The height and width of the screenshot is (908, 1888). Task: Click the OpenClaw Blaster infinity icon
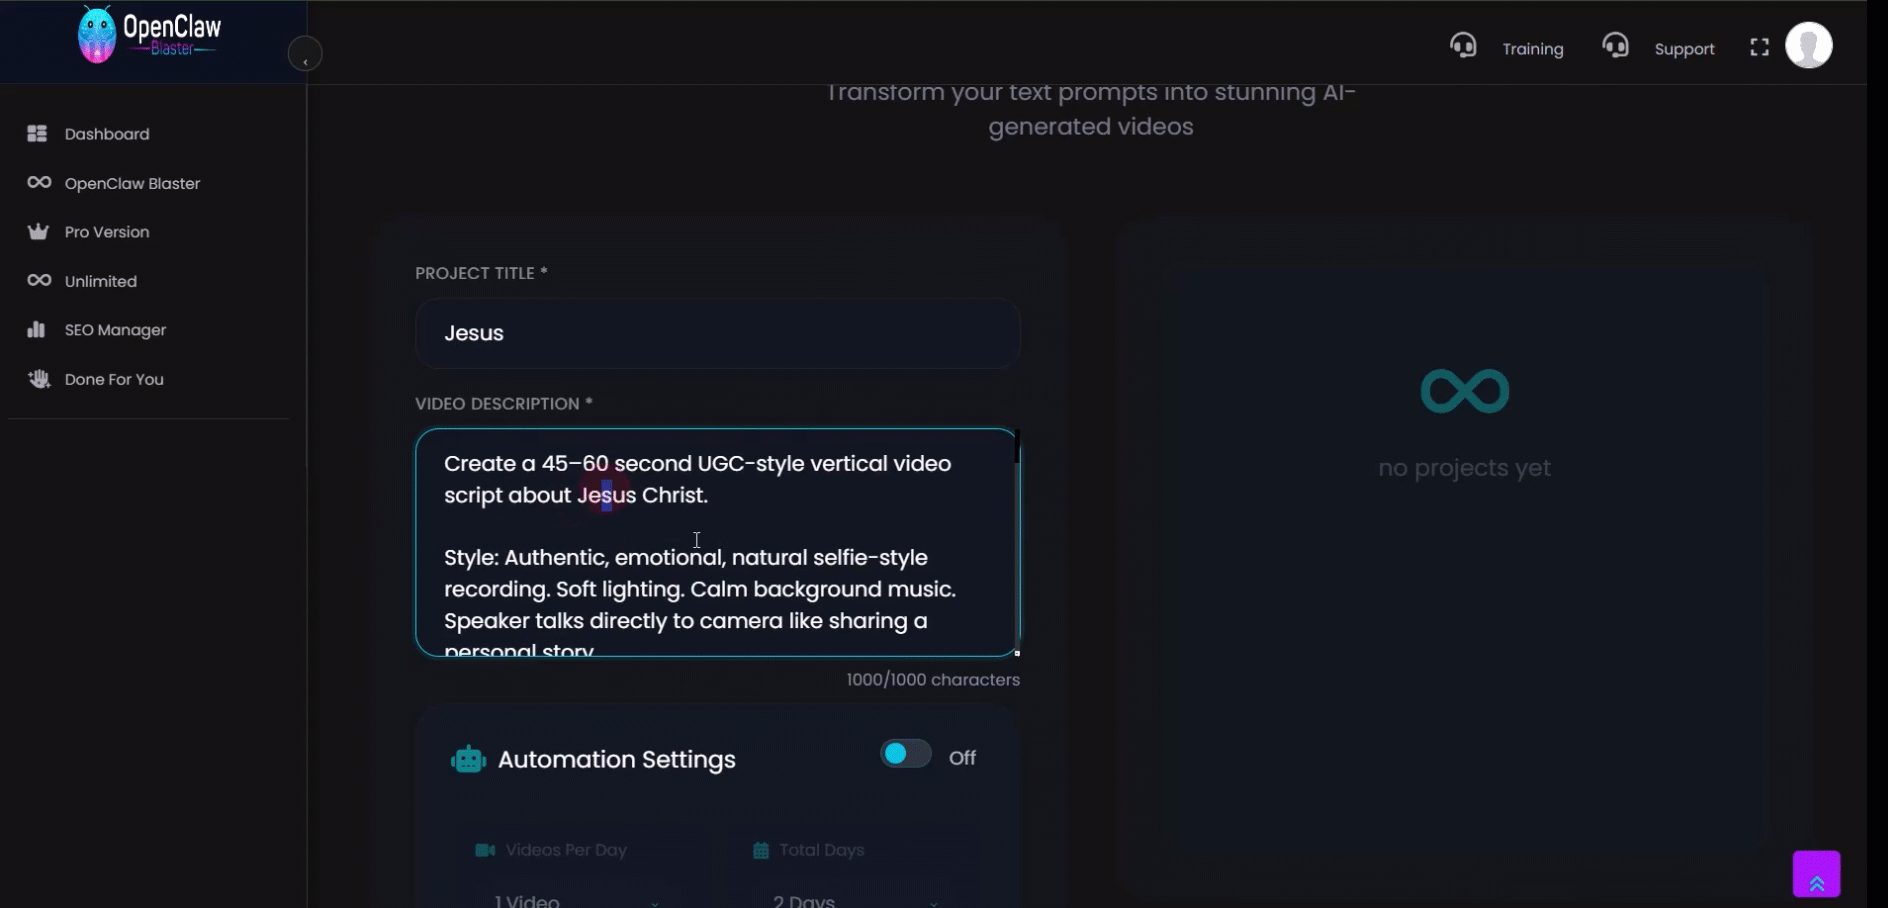point(39,183)
